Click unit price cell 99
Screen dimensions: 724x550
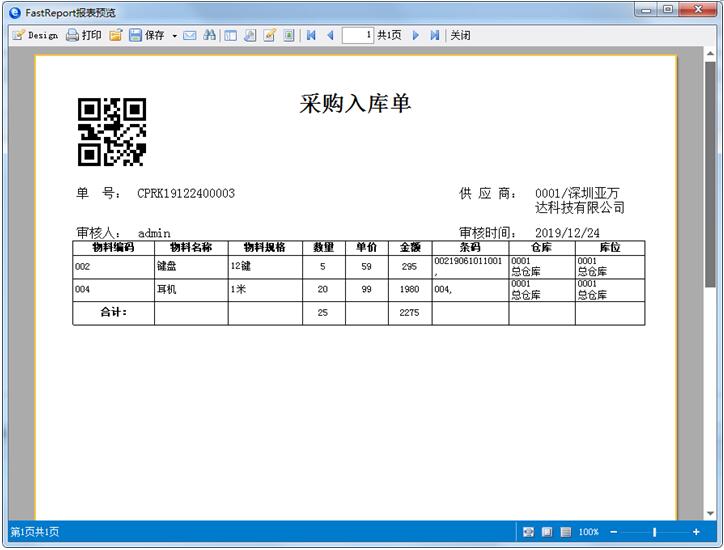point(367,290)
